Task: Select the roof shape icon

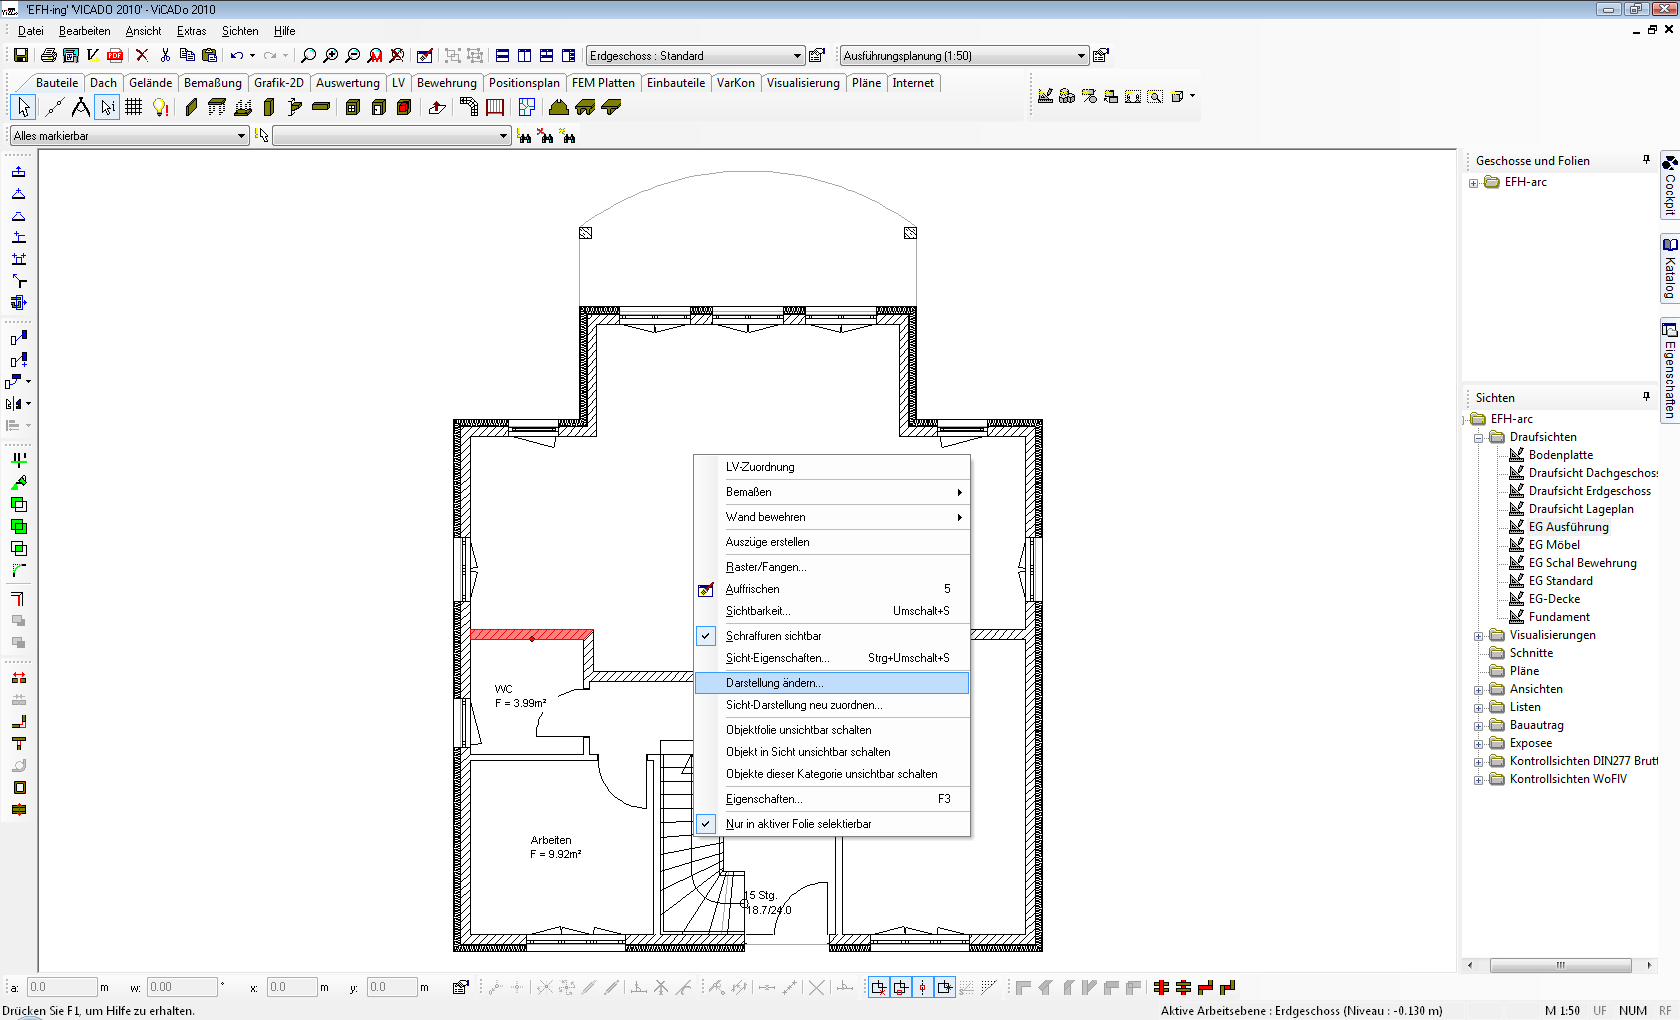Action: click(559, 107)
